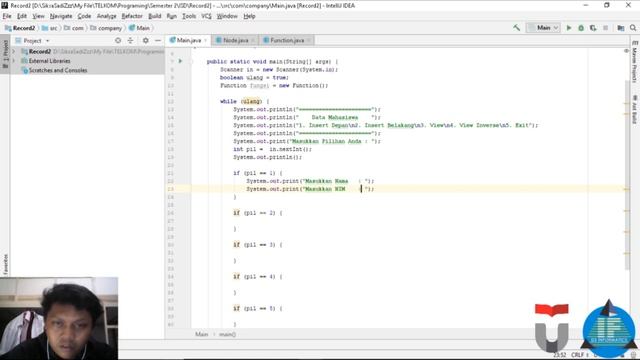The image size is (640, 360).
Task: Open the VCS menu
Action: 206,16
